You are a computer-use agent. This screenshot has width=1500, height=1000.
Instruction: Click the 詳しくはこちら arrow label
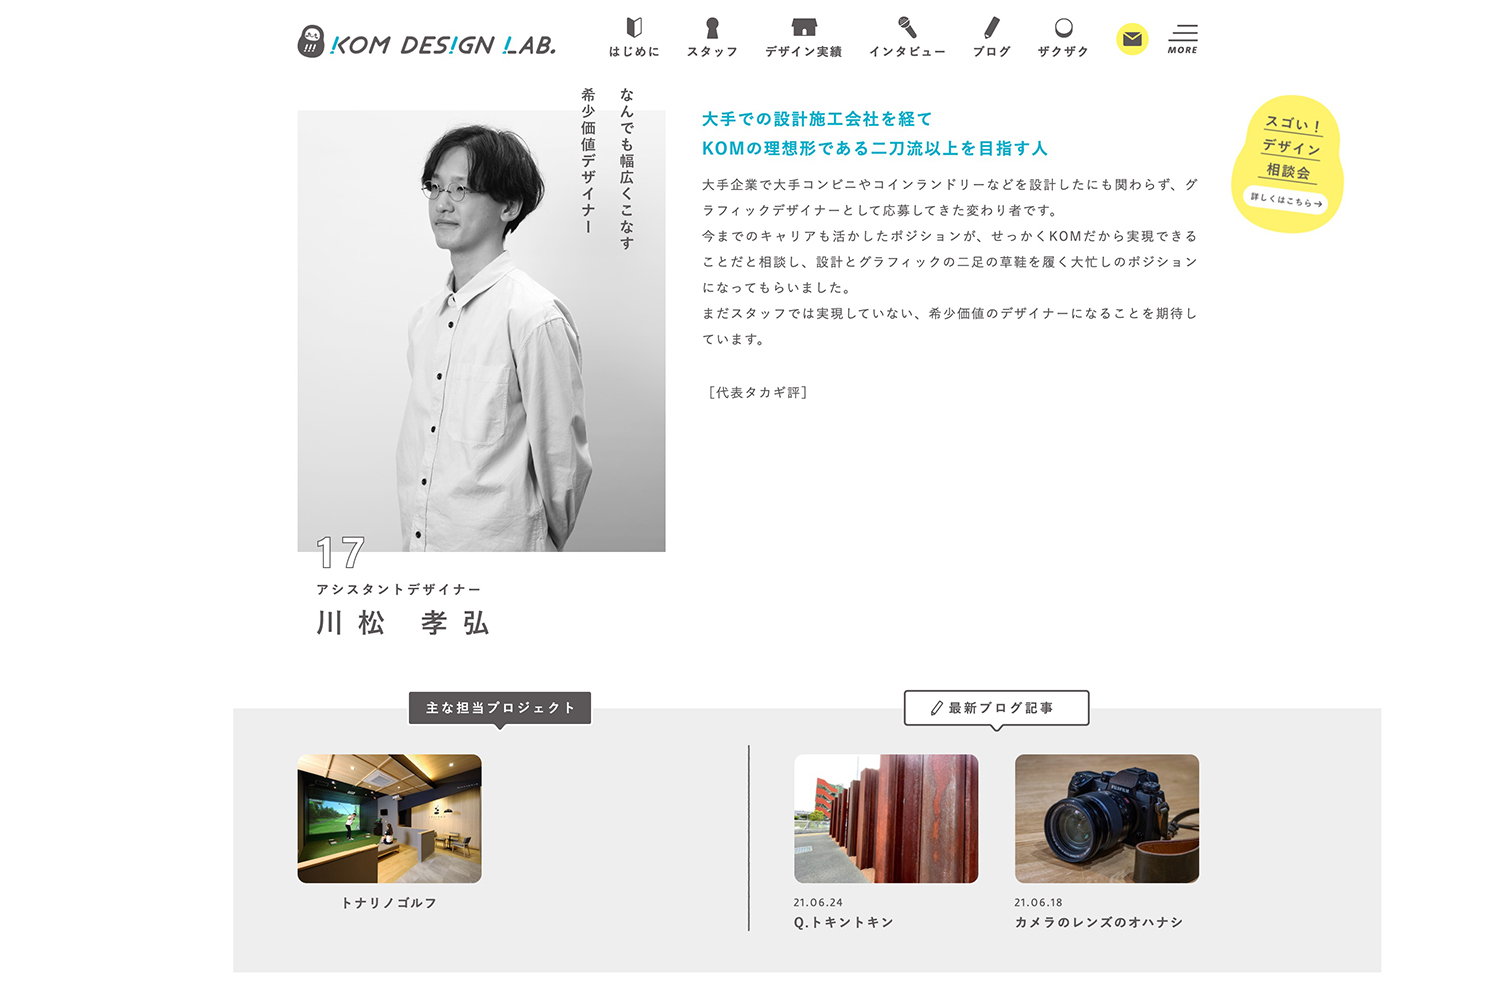(x=1286, y=200)
